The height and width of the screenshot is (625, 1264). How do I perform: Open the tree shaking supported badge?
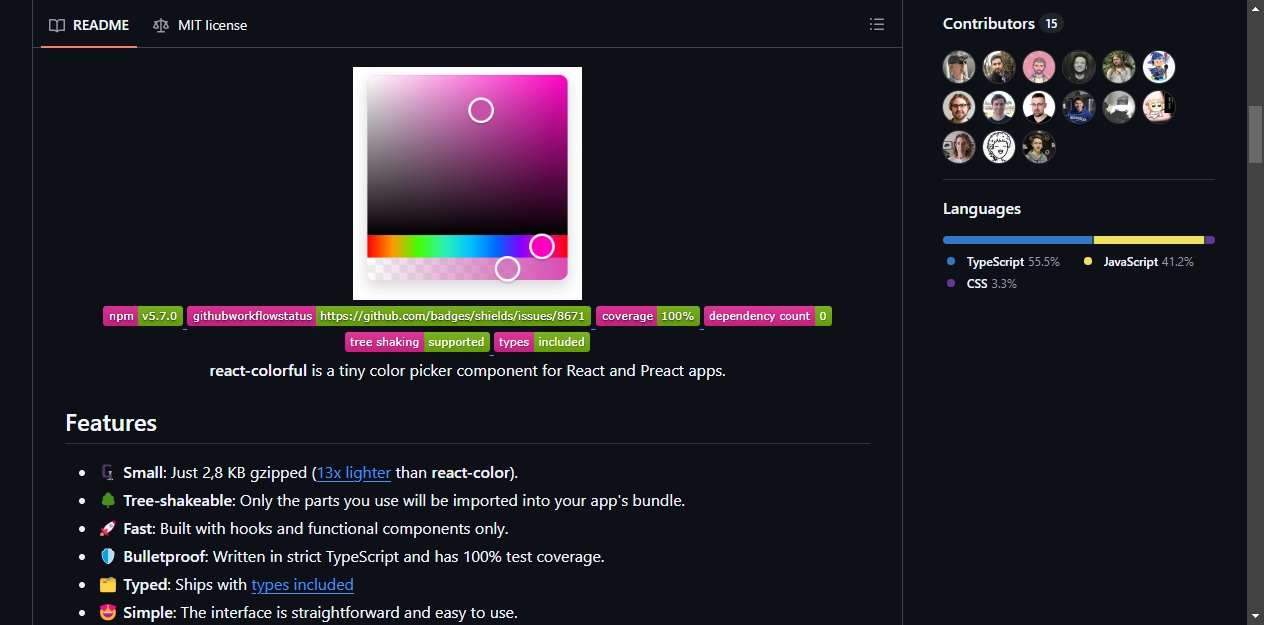tap(417, 342)
